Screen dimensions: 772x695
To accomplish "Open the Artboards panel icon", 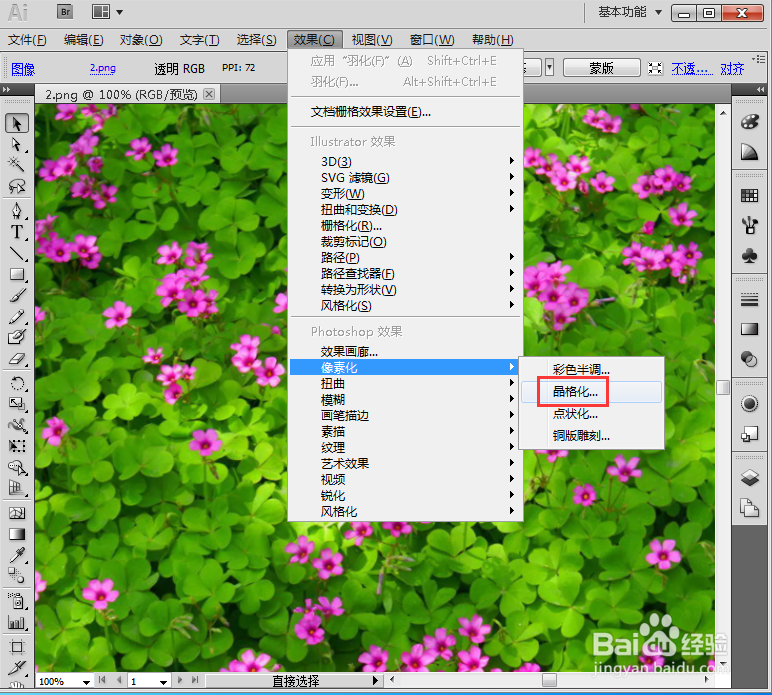I will 749,507.
